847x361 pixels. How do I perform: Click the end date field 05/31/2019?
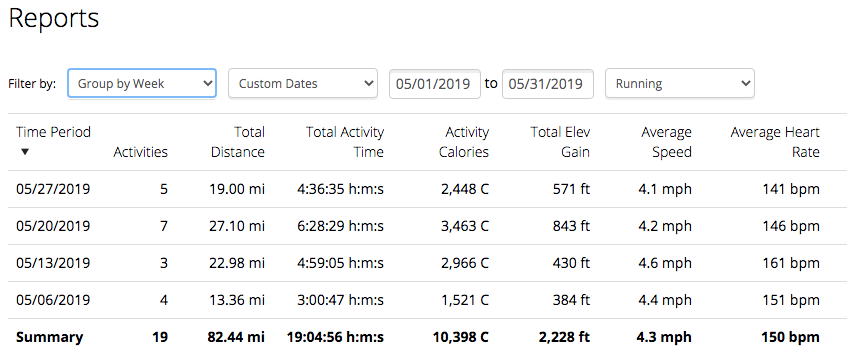pyautogui.click(x=548, y=84)
